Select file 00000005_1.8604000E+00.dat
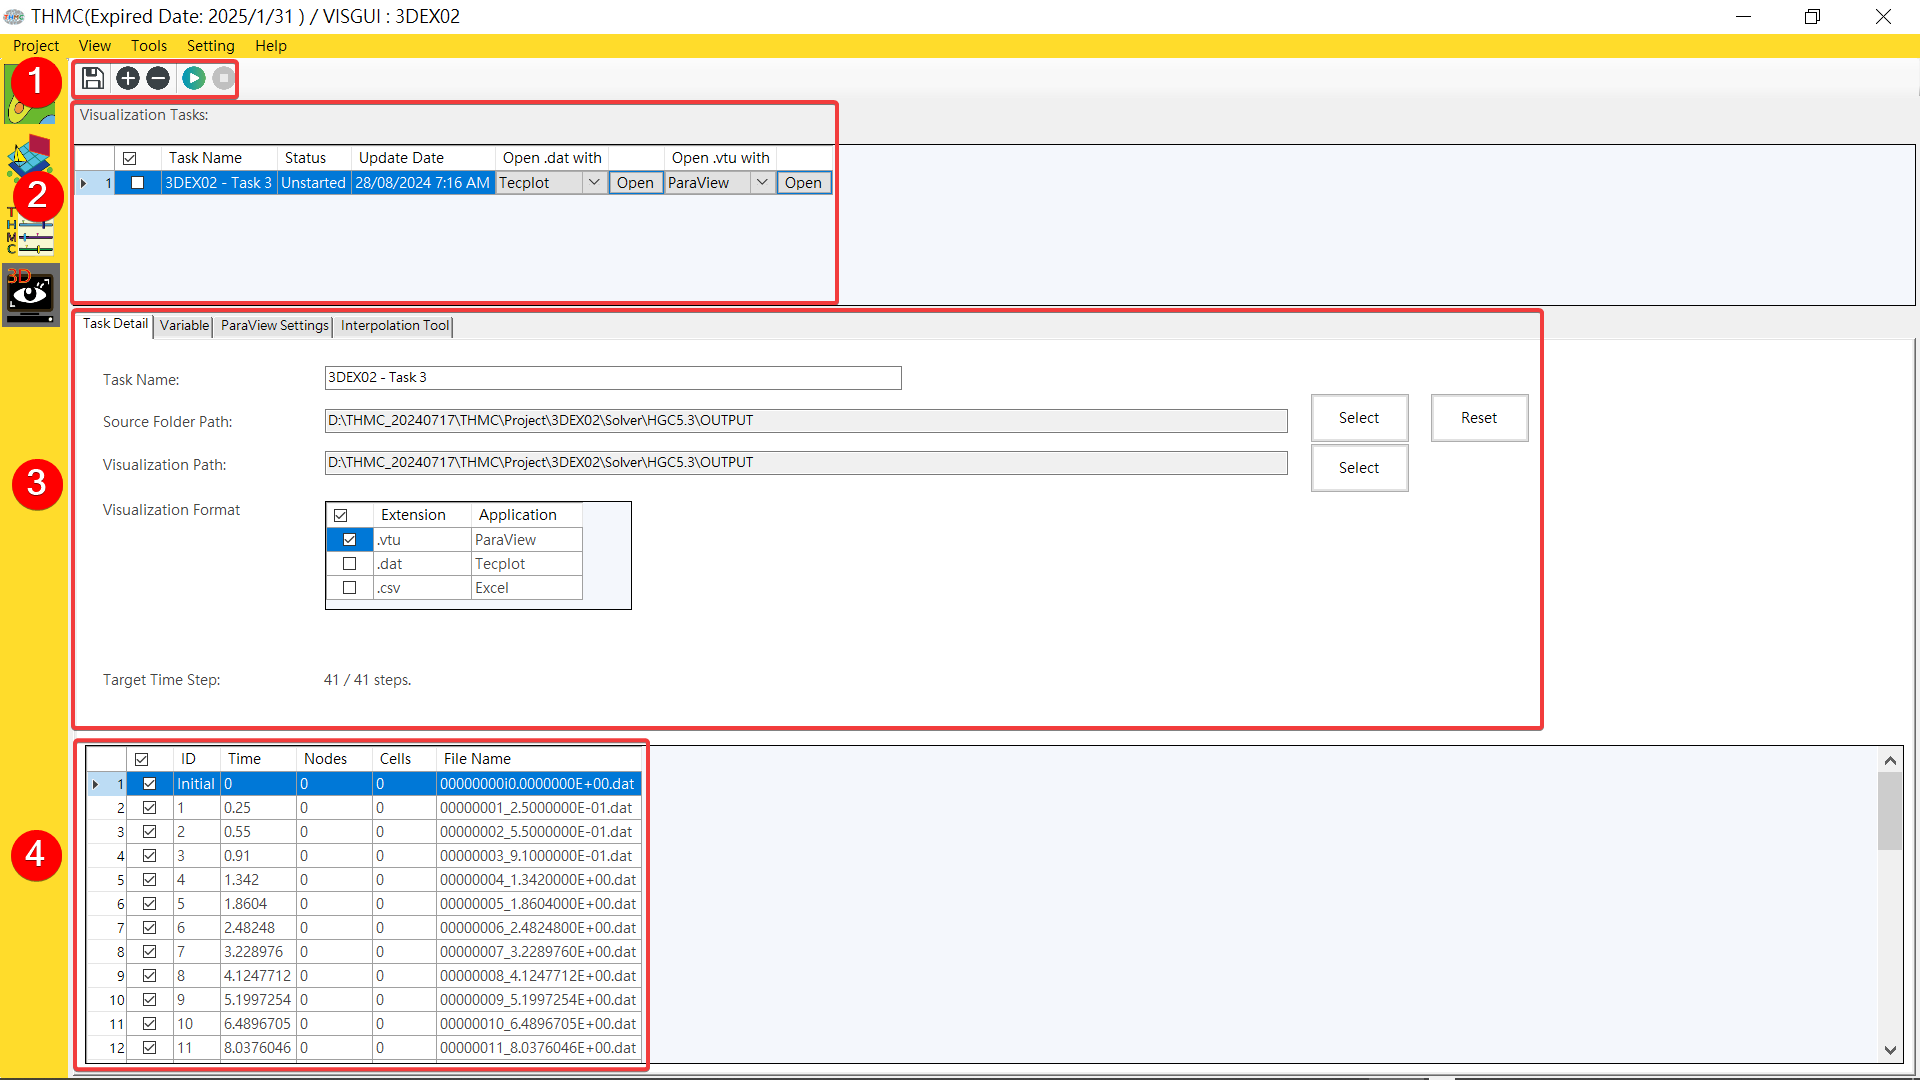The image size is (1920, 1080). (538, 904)
